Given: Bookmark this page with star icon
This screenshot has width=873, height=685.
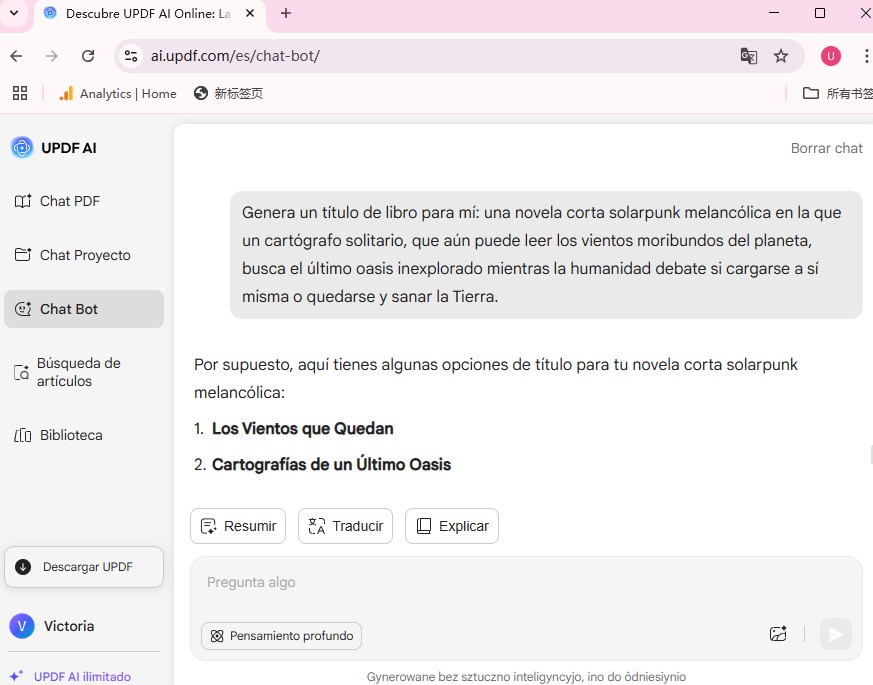Looking at the screenshot, I should click(x=781, y=56).
